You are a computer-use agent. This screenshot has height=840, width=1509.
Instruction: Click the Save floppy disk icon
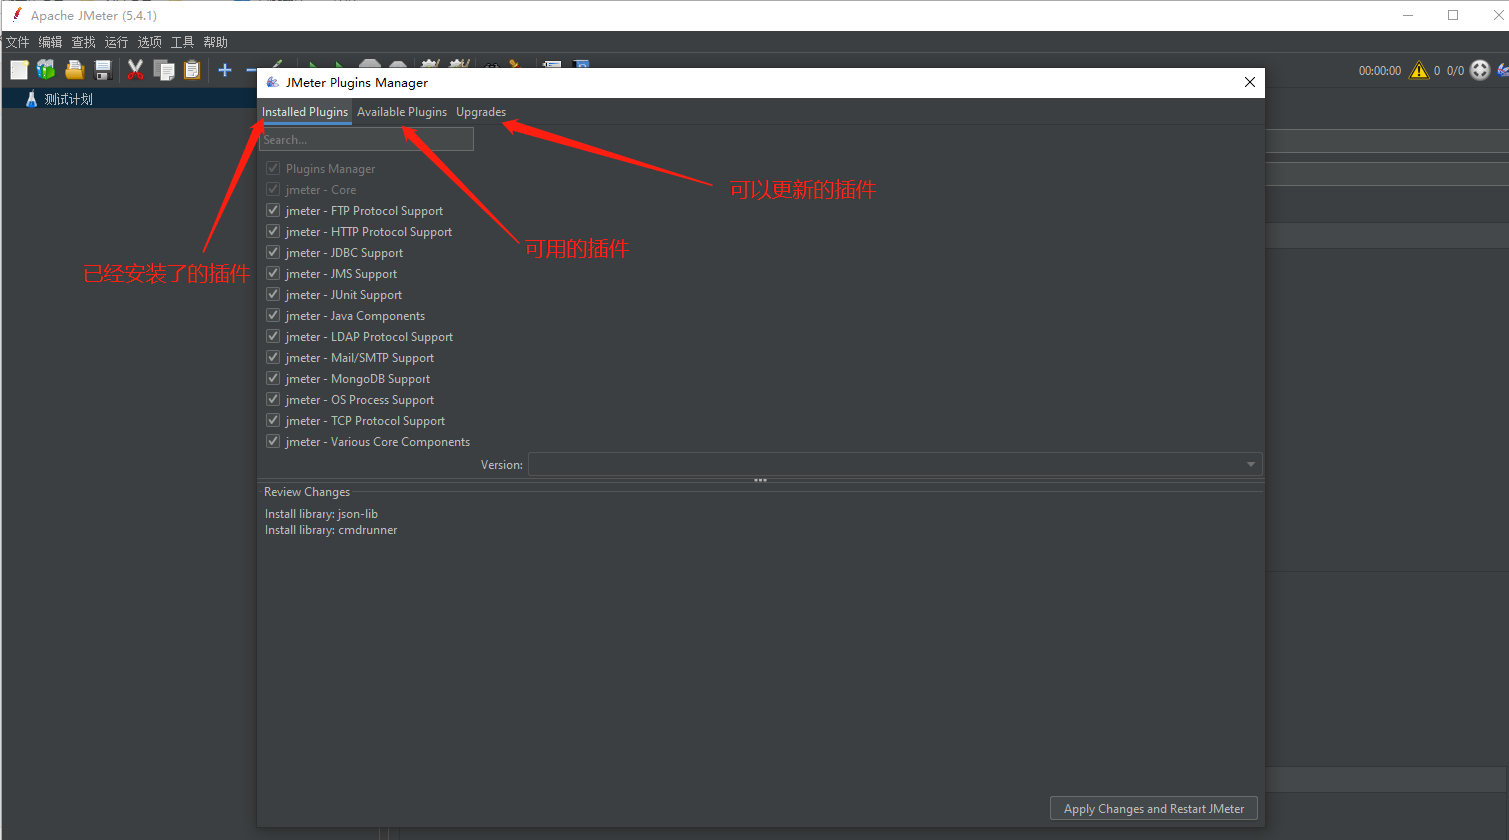(x=102, y=70)
